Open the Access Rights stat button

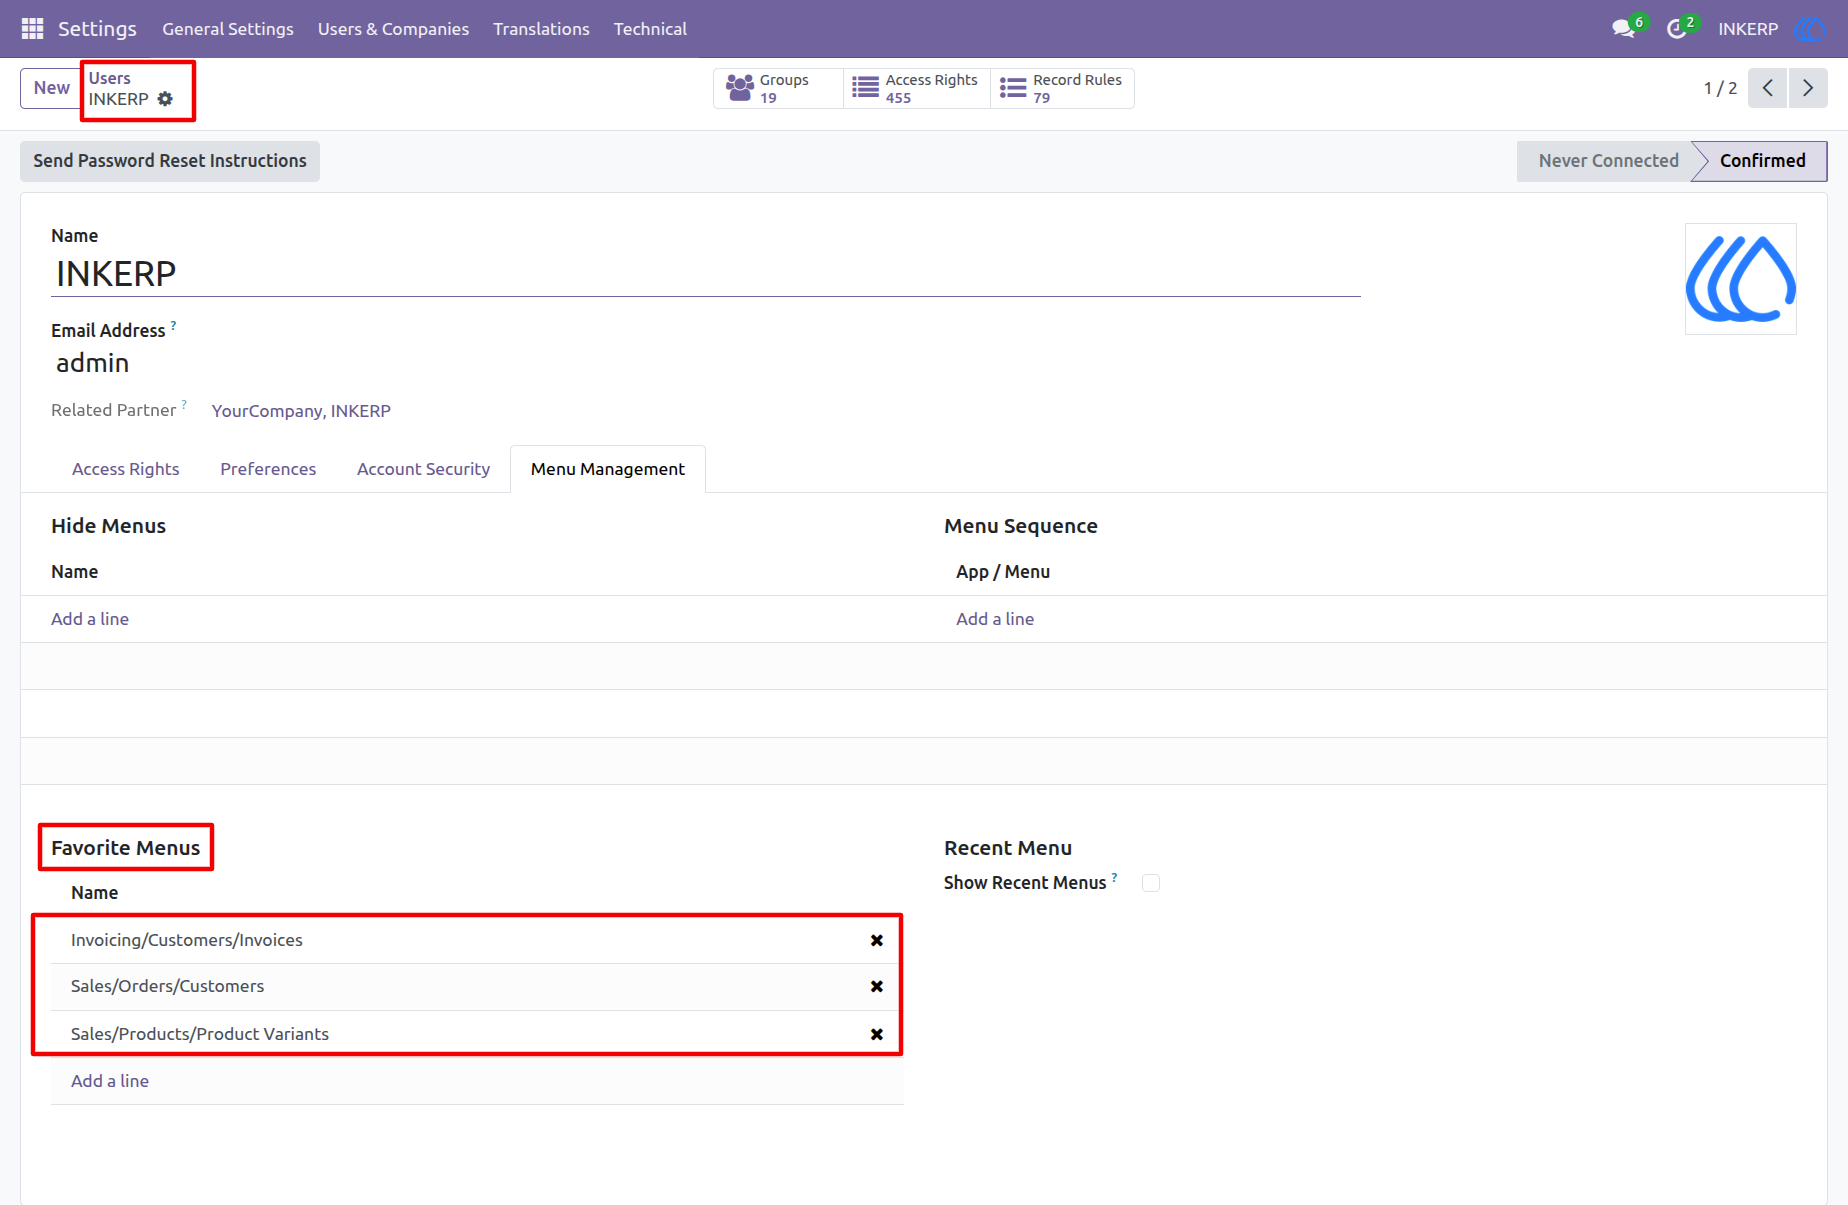coord(917,88)
